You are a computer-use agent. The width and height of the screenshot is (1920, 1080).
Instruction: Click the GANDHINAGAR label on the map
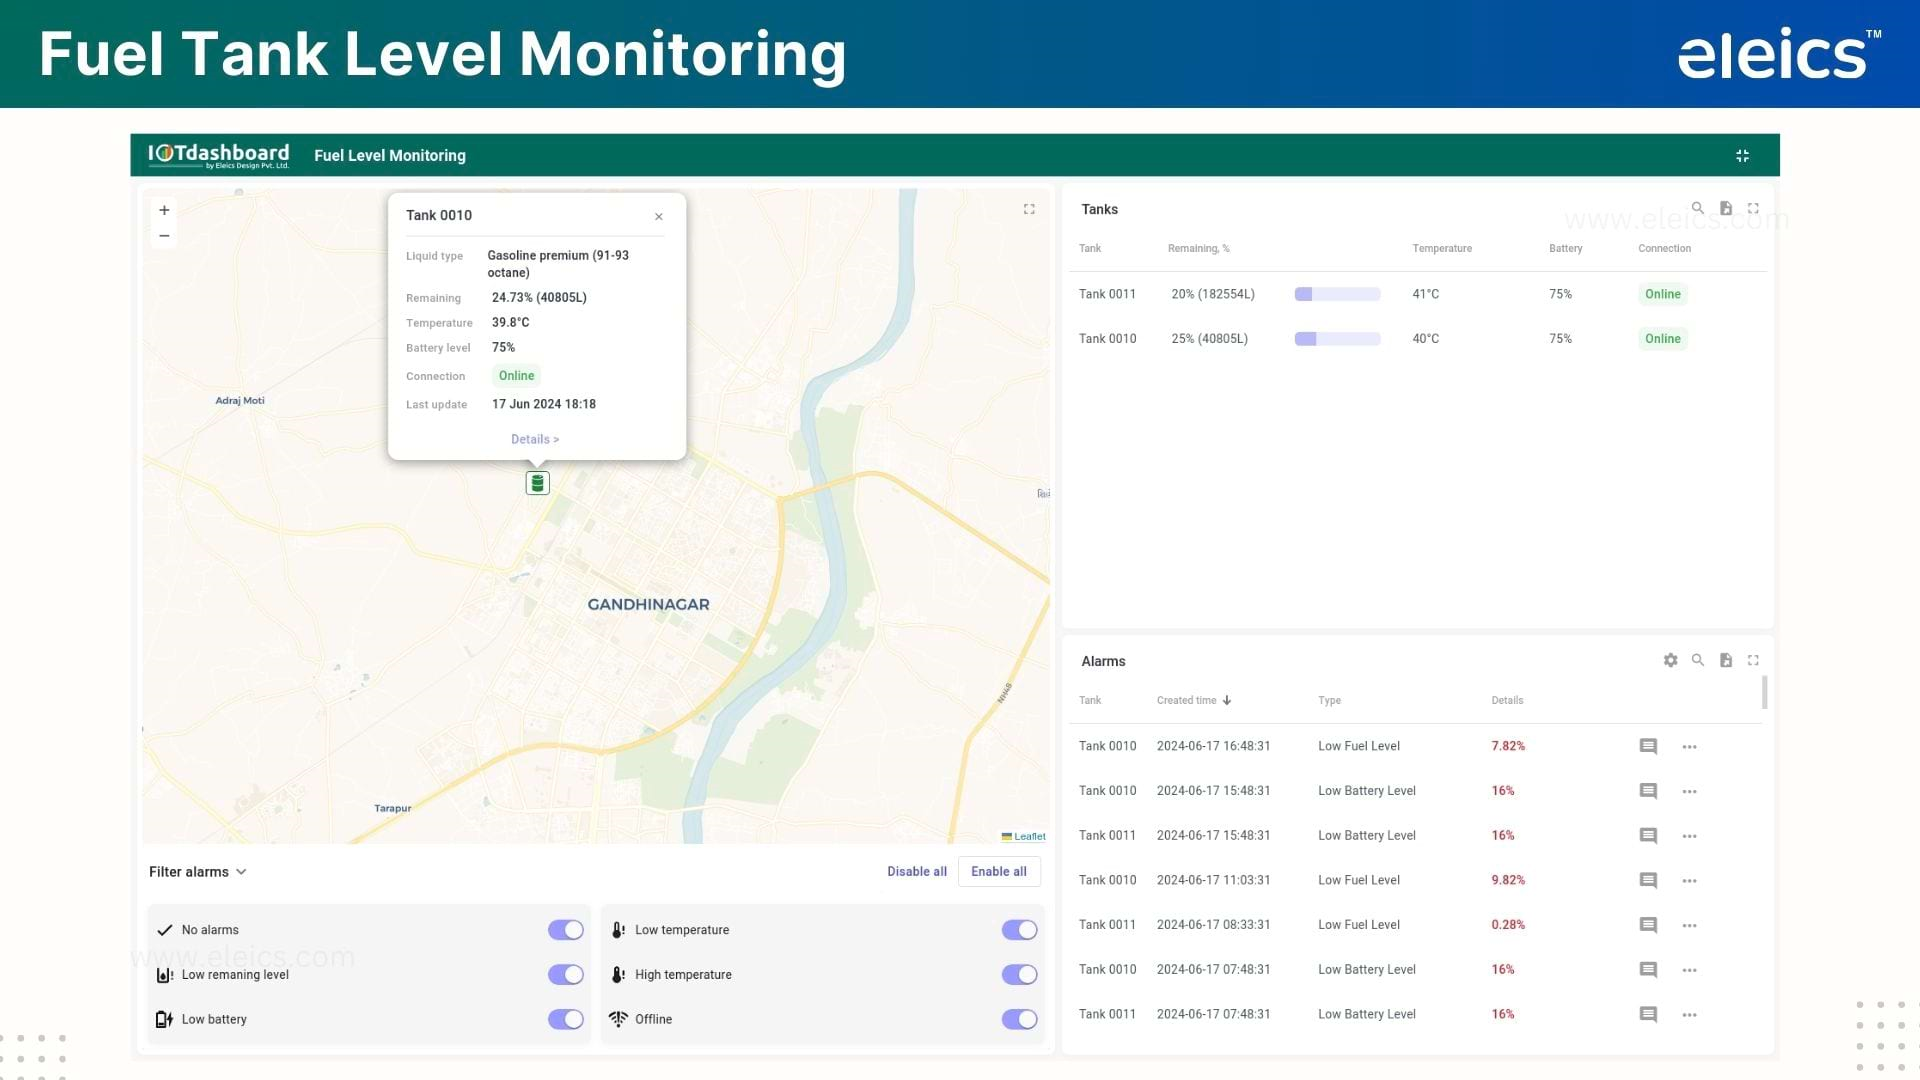coord(648,605)
